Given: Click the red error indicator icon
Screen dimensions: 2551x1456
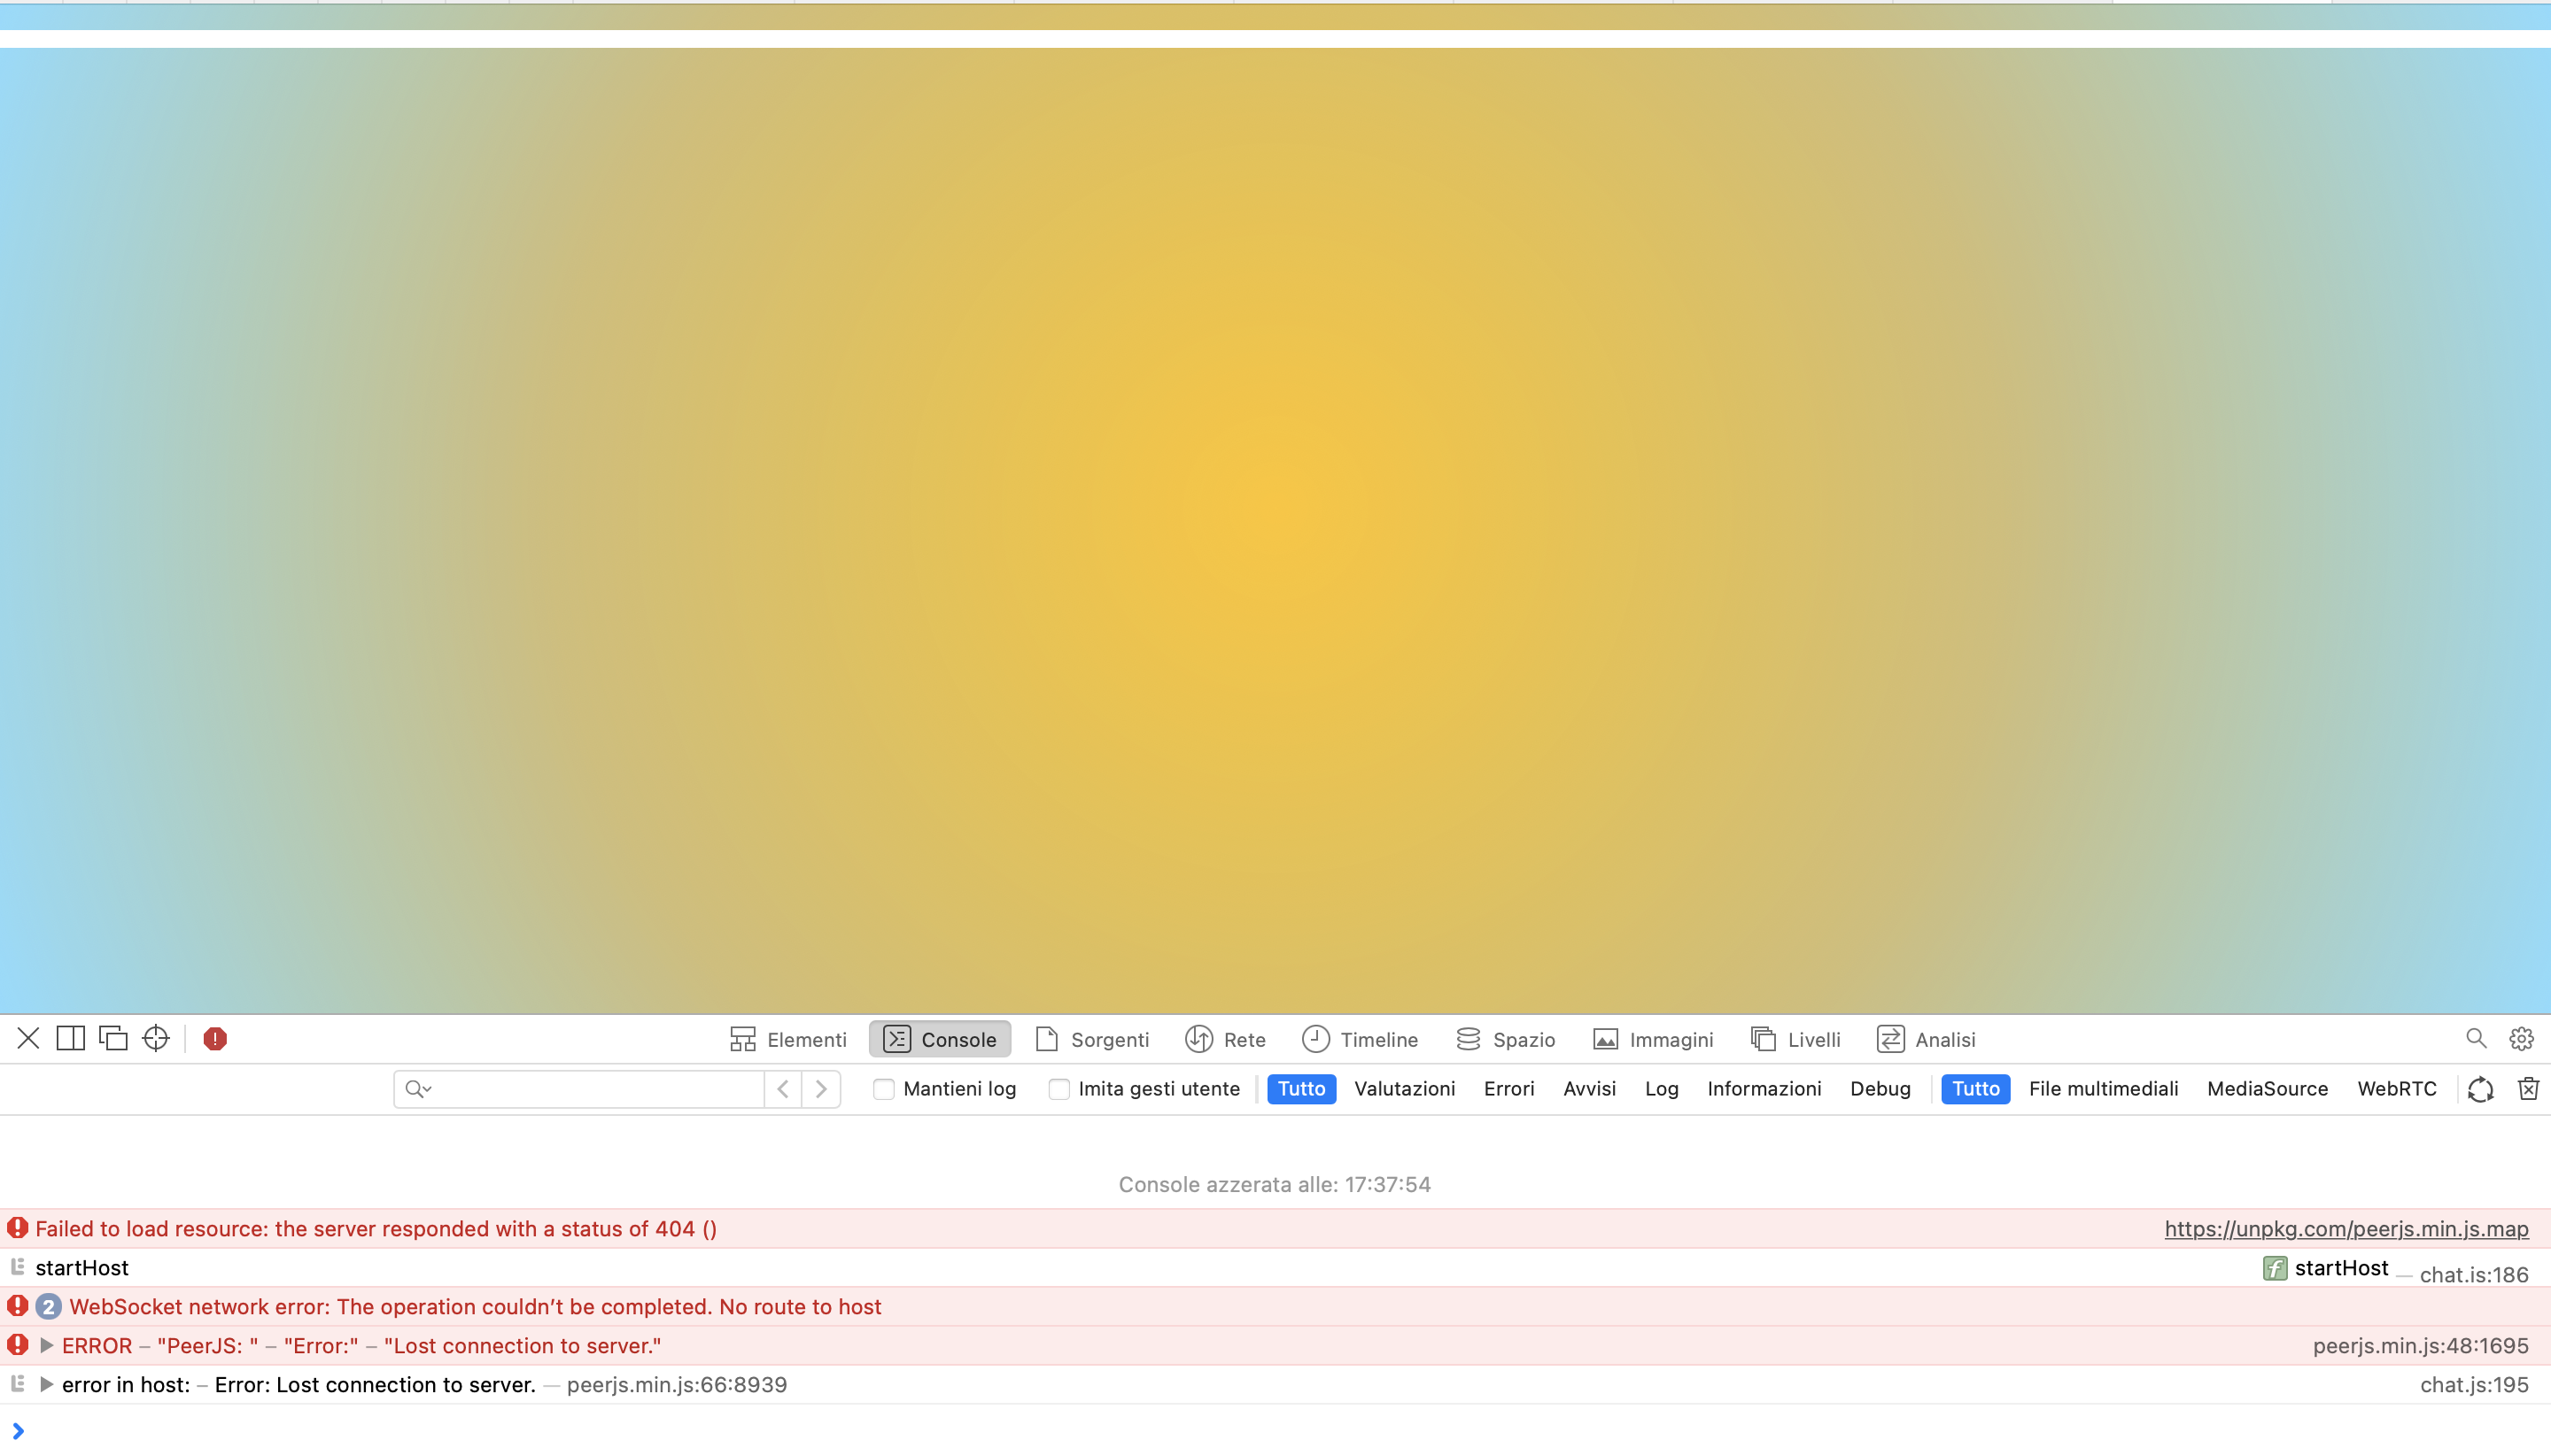Looking at the screenshot, I should click(215, 1039).
